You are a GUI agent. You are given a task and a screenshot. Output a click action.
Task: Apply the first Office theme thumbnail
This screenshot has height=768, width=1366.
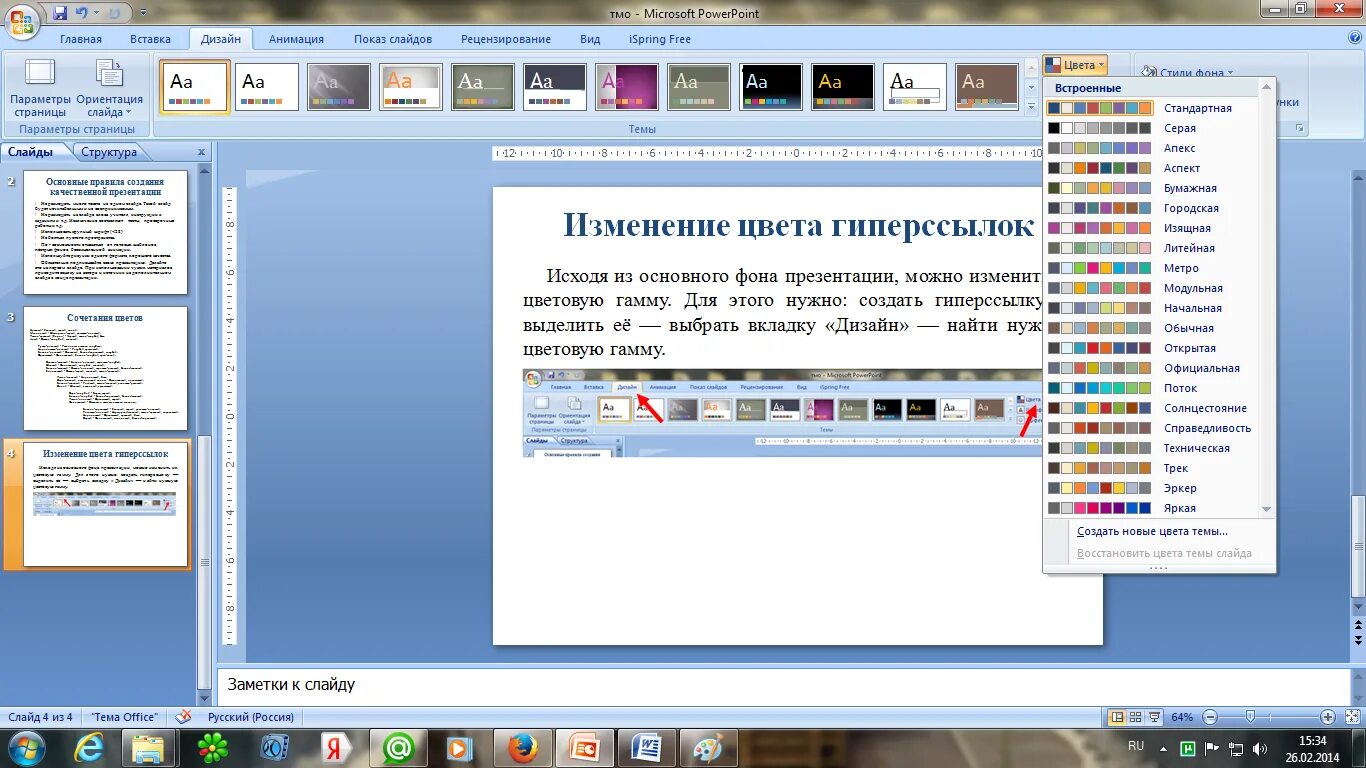[195, 87]
